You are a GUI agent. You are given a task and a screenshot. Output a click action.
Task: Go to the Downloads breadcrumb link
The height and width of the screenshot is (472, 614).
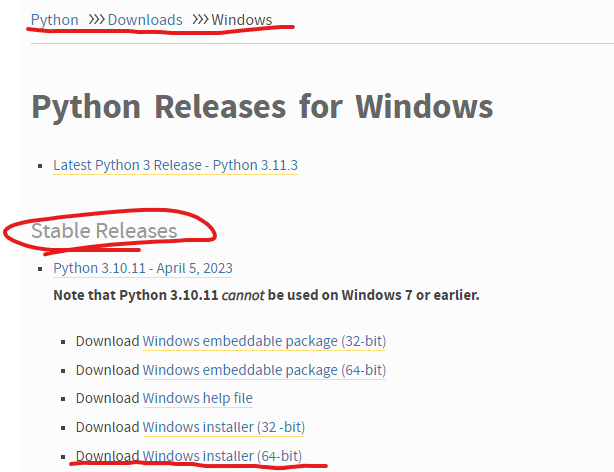tap(145, 20)
